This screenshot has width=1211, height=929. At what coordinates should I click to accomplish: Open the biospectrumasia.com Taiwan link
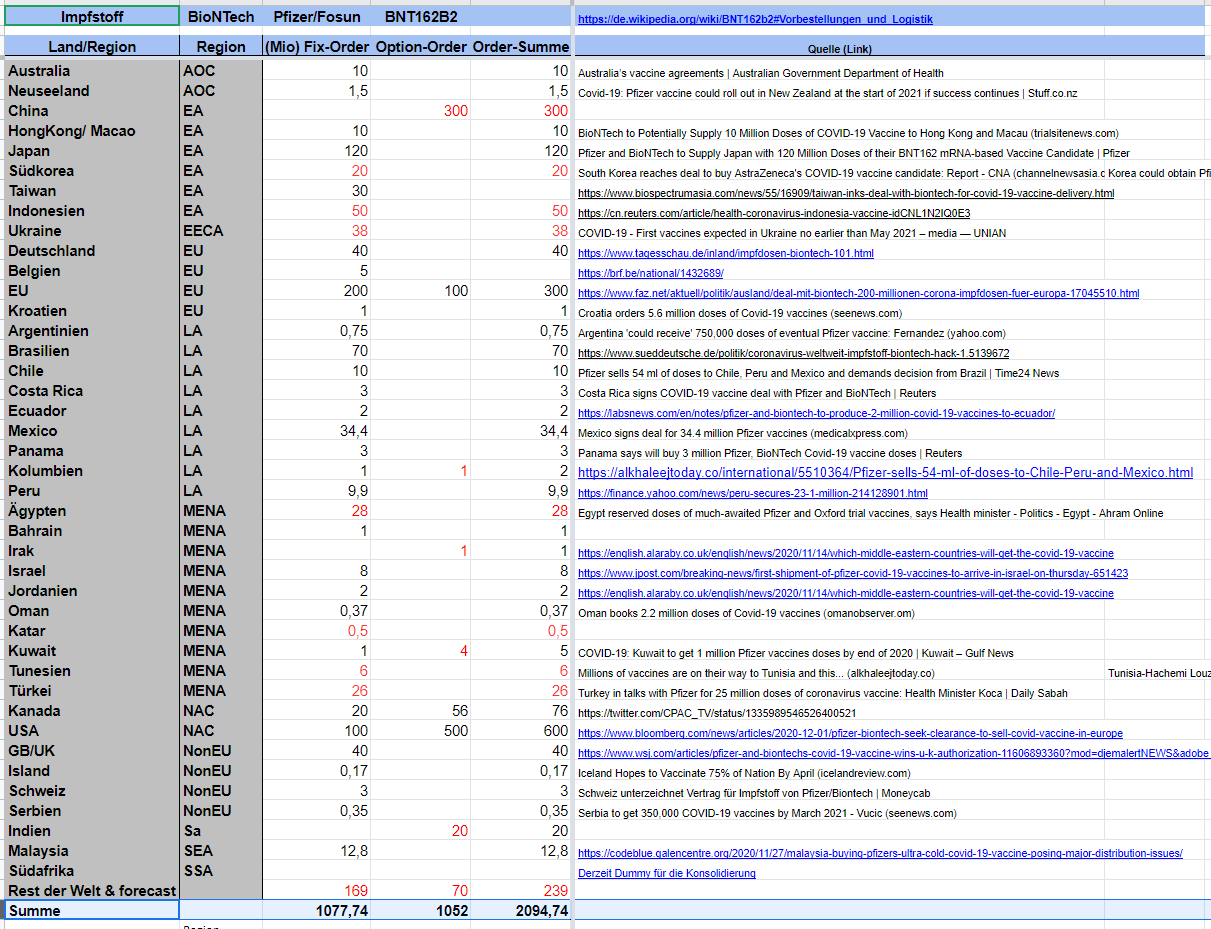(846, 193)
